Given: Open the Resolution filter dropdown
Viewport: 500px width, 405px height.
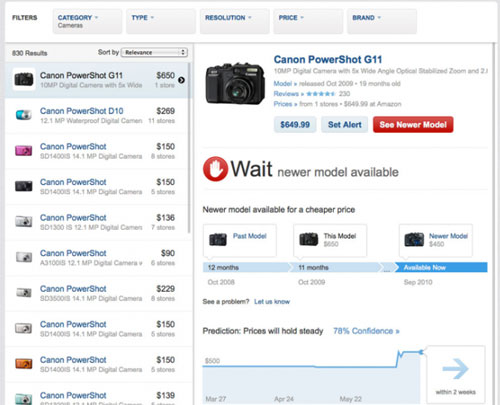Looking at the screenshot, I should 235,21.
